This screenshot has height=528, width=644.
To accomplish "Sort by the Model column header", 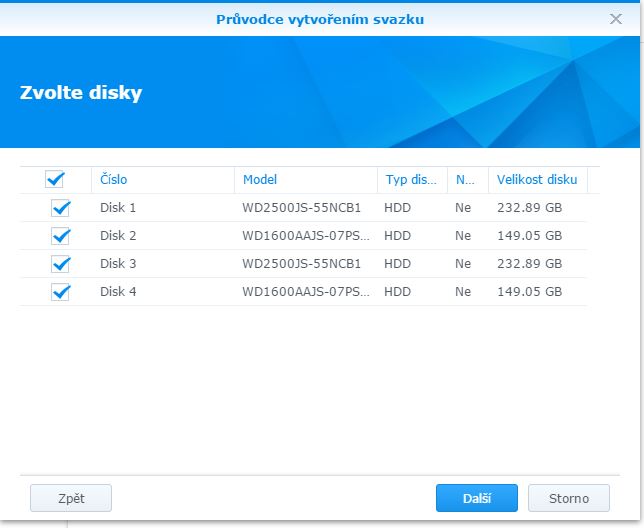I will [259, 180].
